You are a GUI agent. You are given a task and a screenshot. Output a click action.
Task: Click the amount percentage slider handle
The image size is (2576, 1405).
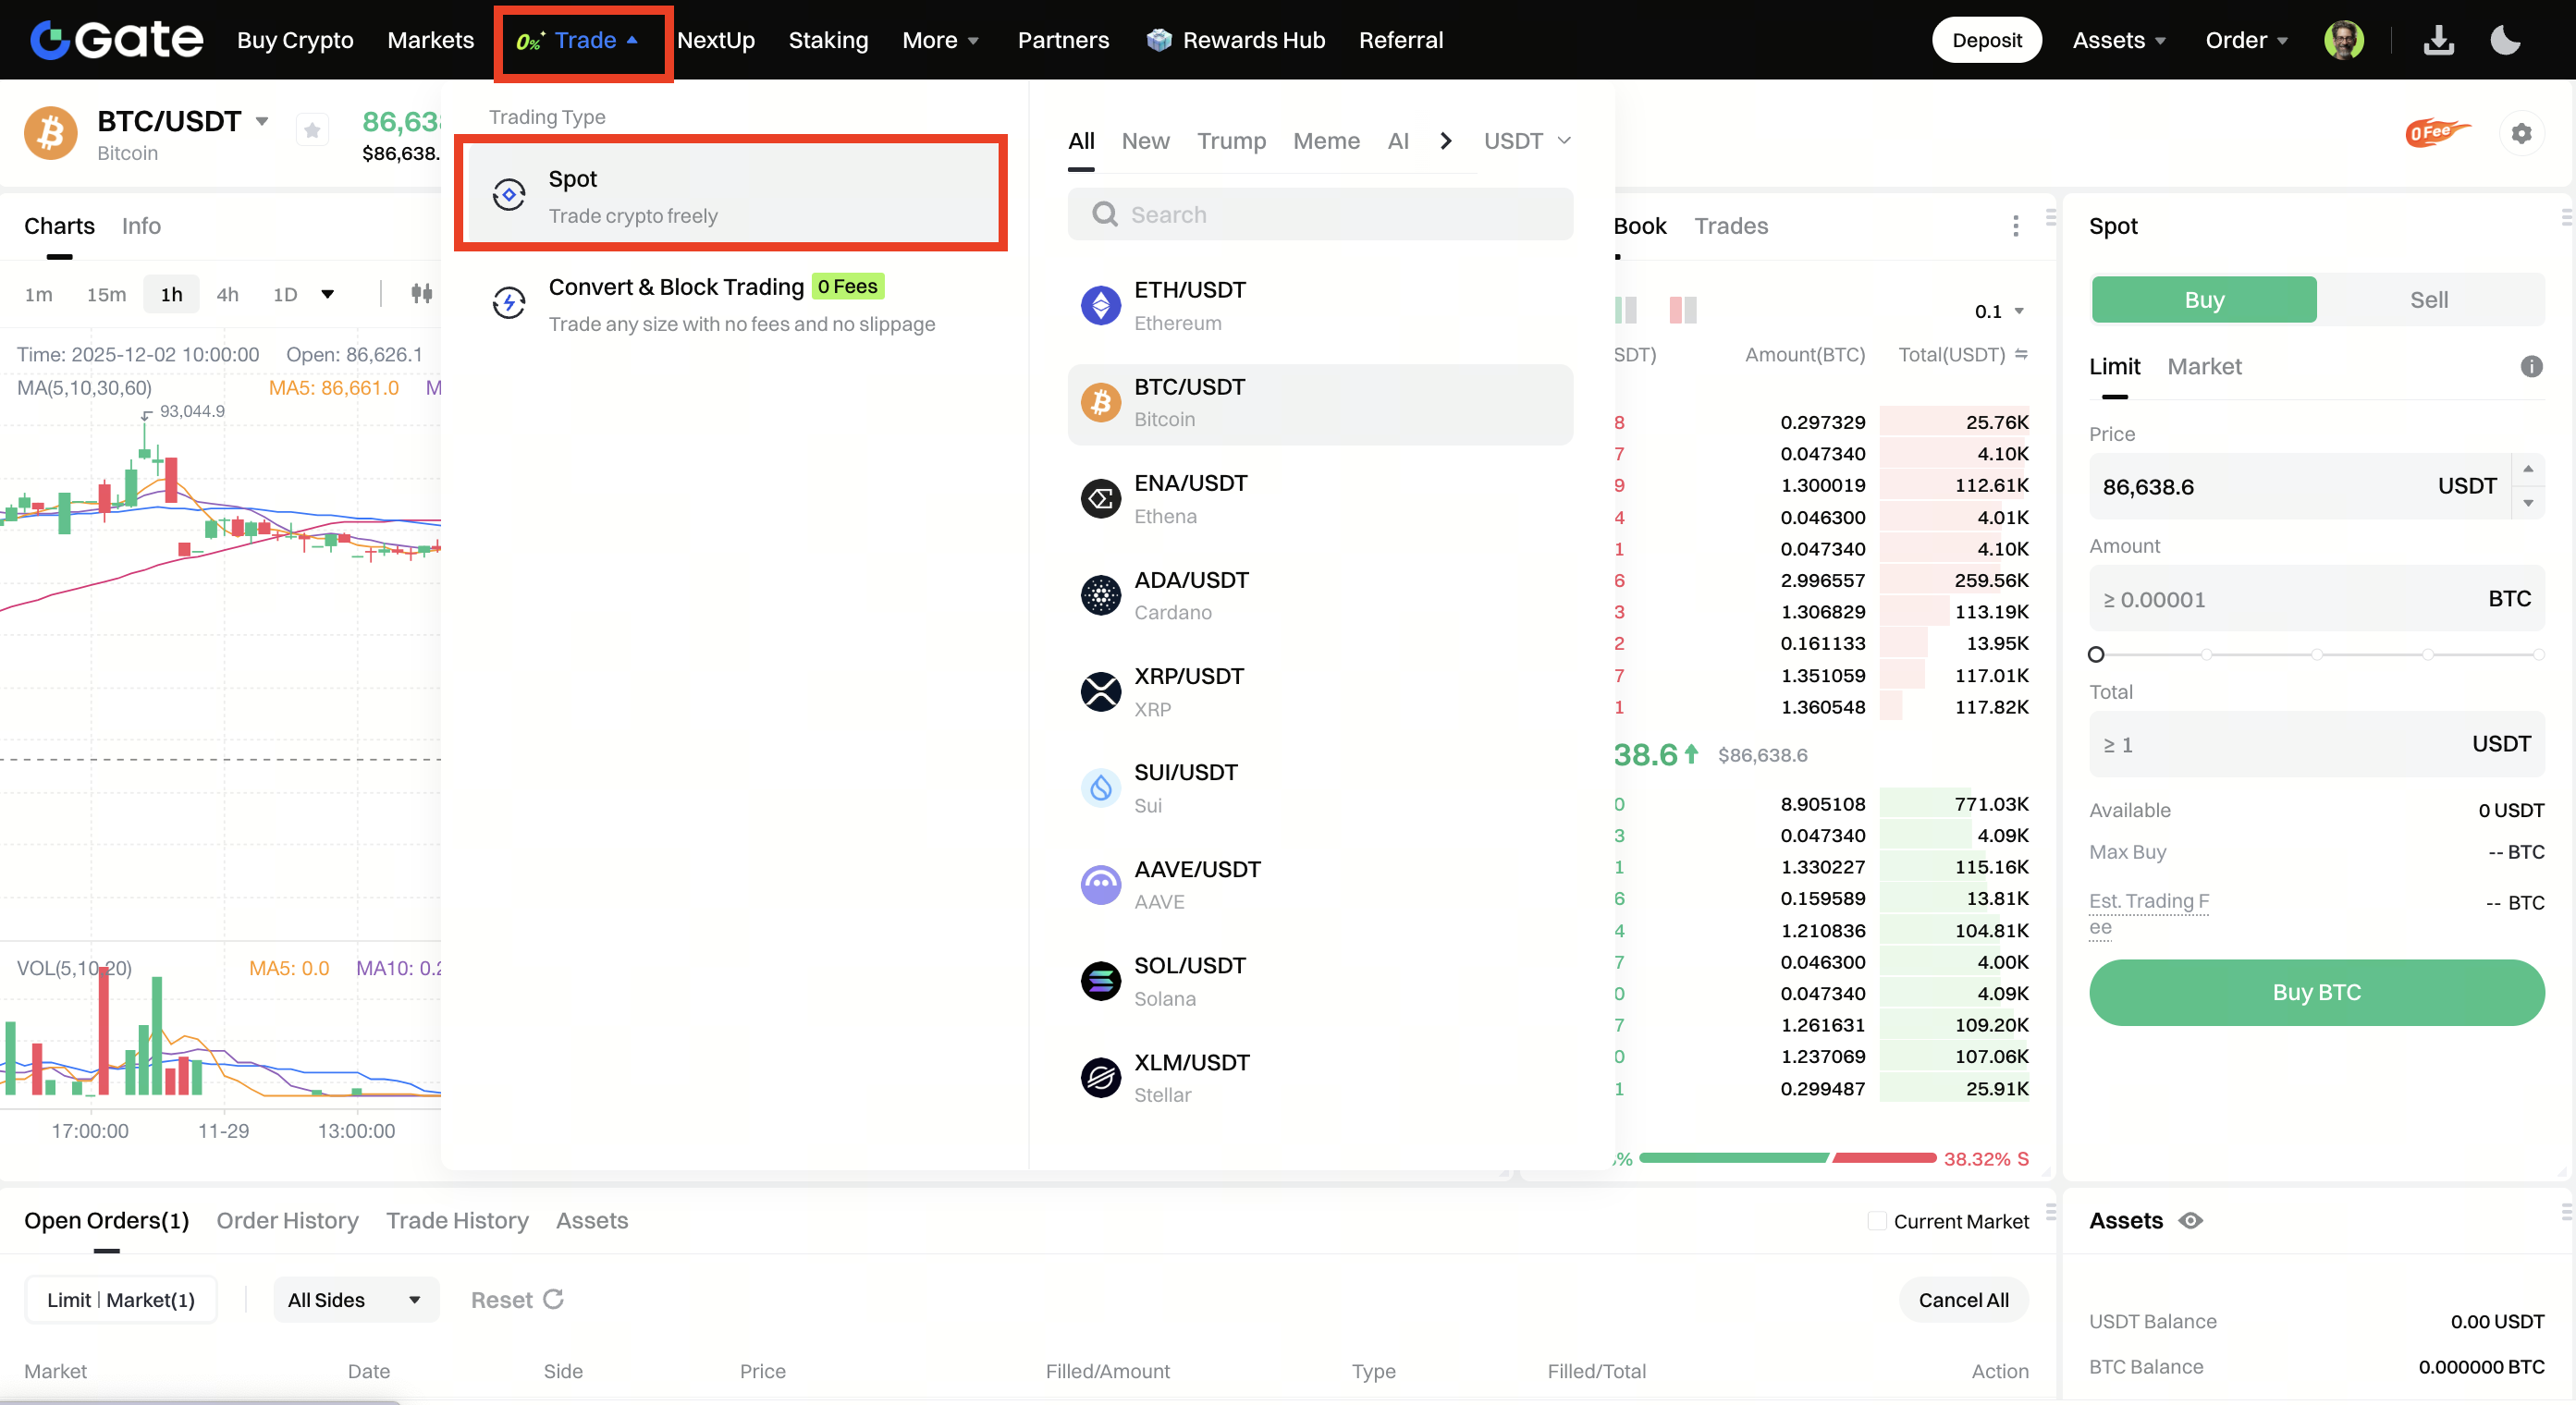point(2096,654)
